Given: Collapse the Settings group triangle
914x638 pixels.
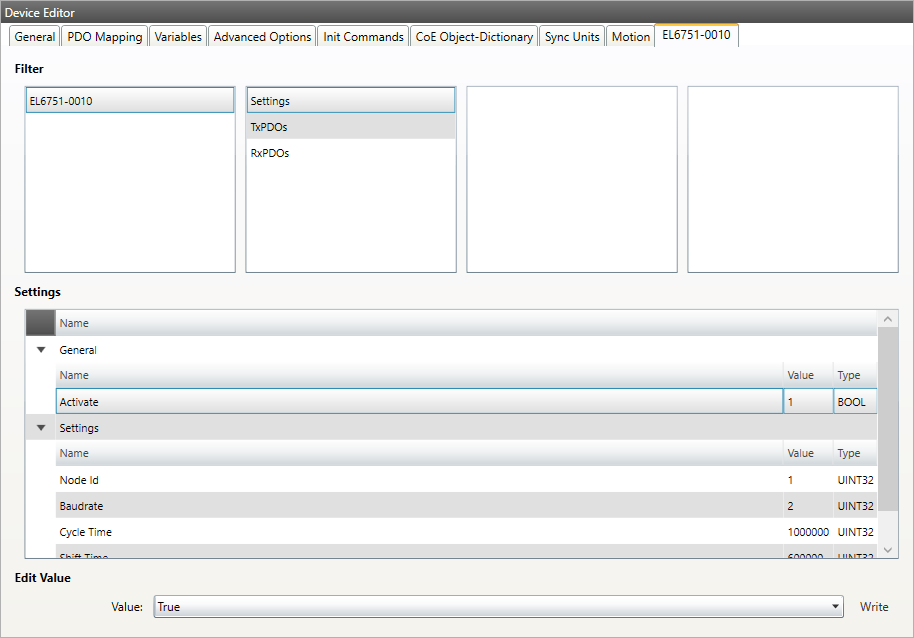Looking at the screenshot, I should pos(41,428).
